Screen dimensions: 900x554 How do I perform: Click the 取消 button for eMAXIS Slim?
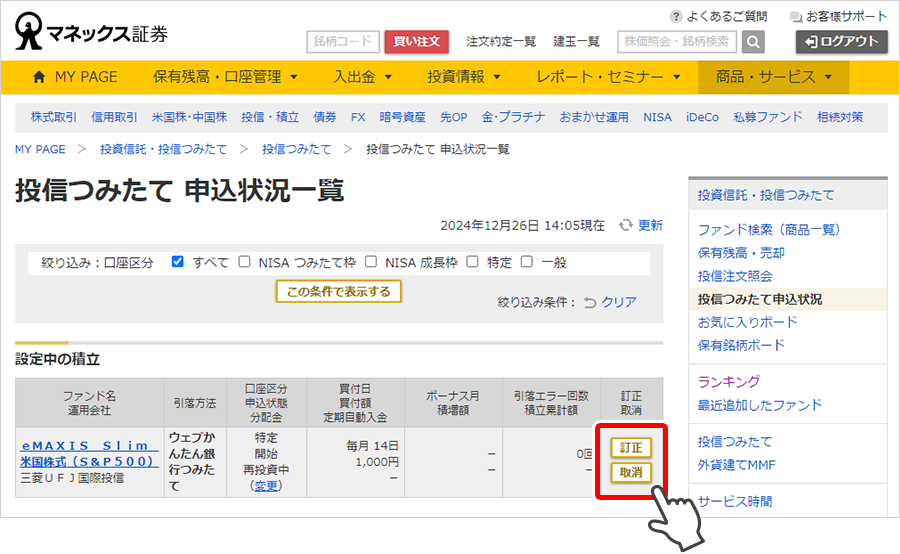coord(631,472)
